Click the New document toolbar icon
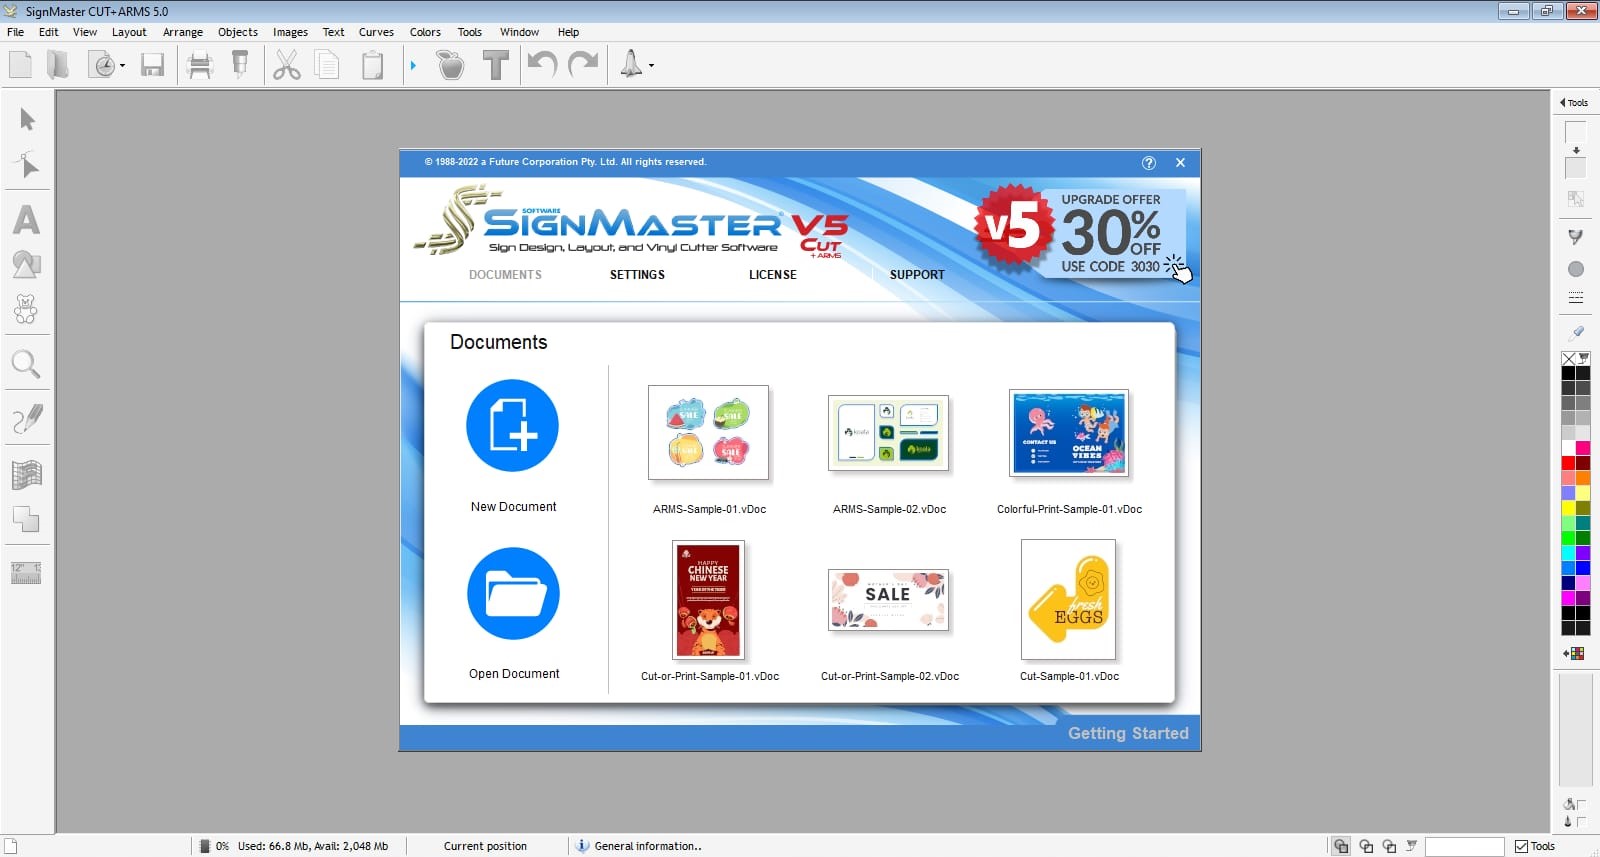This screenshot has height=857, width=1600. (x=20, y=66)
